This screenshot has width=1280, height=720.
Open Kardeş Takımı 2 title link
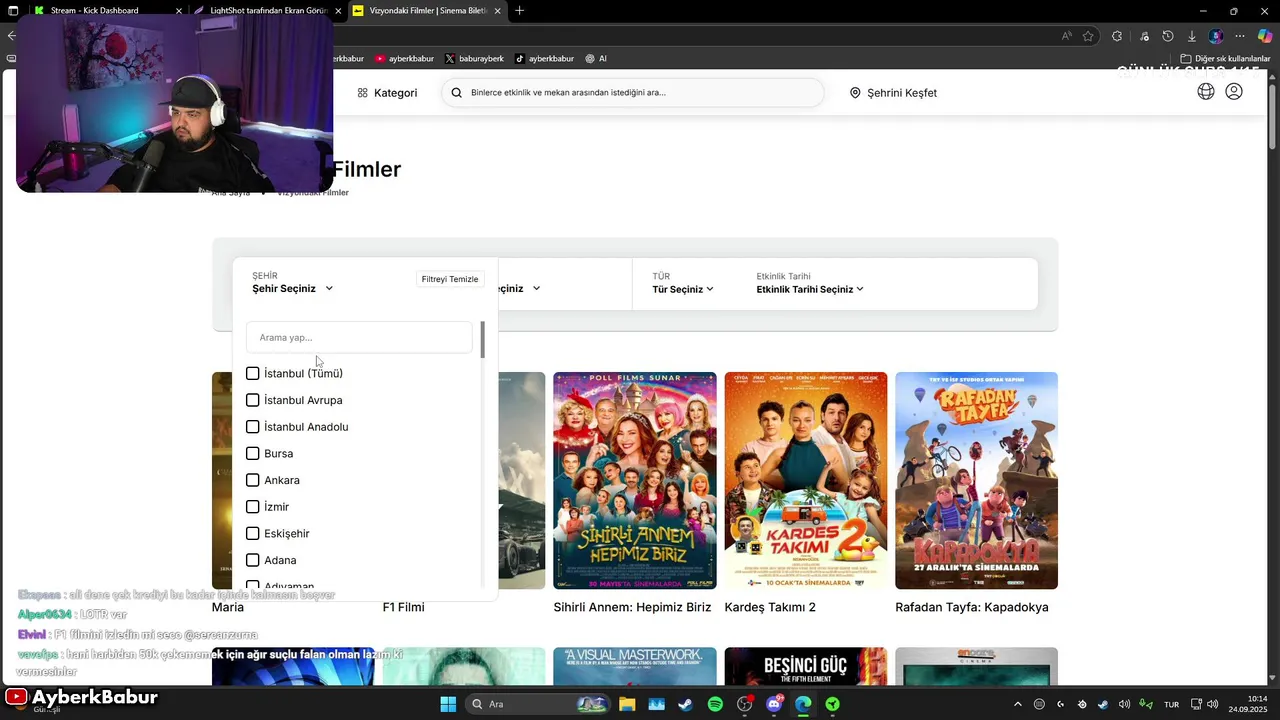770,607
